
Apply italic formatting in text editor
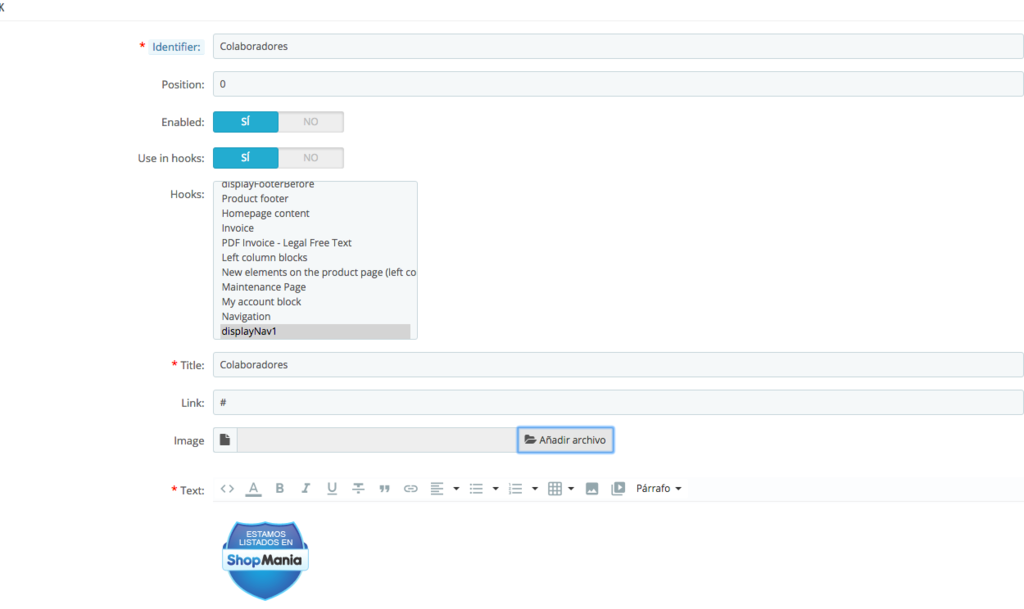pos(306,489)
